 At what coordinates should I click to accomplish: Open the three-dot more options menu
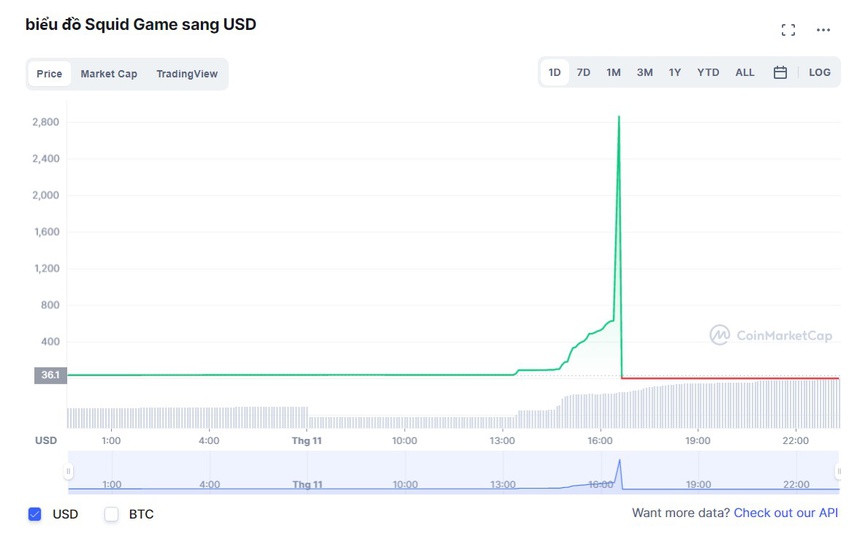(x=823, y=30)
